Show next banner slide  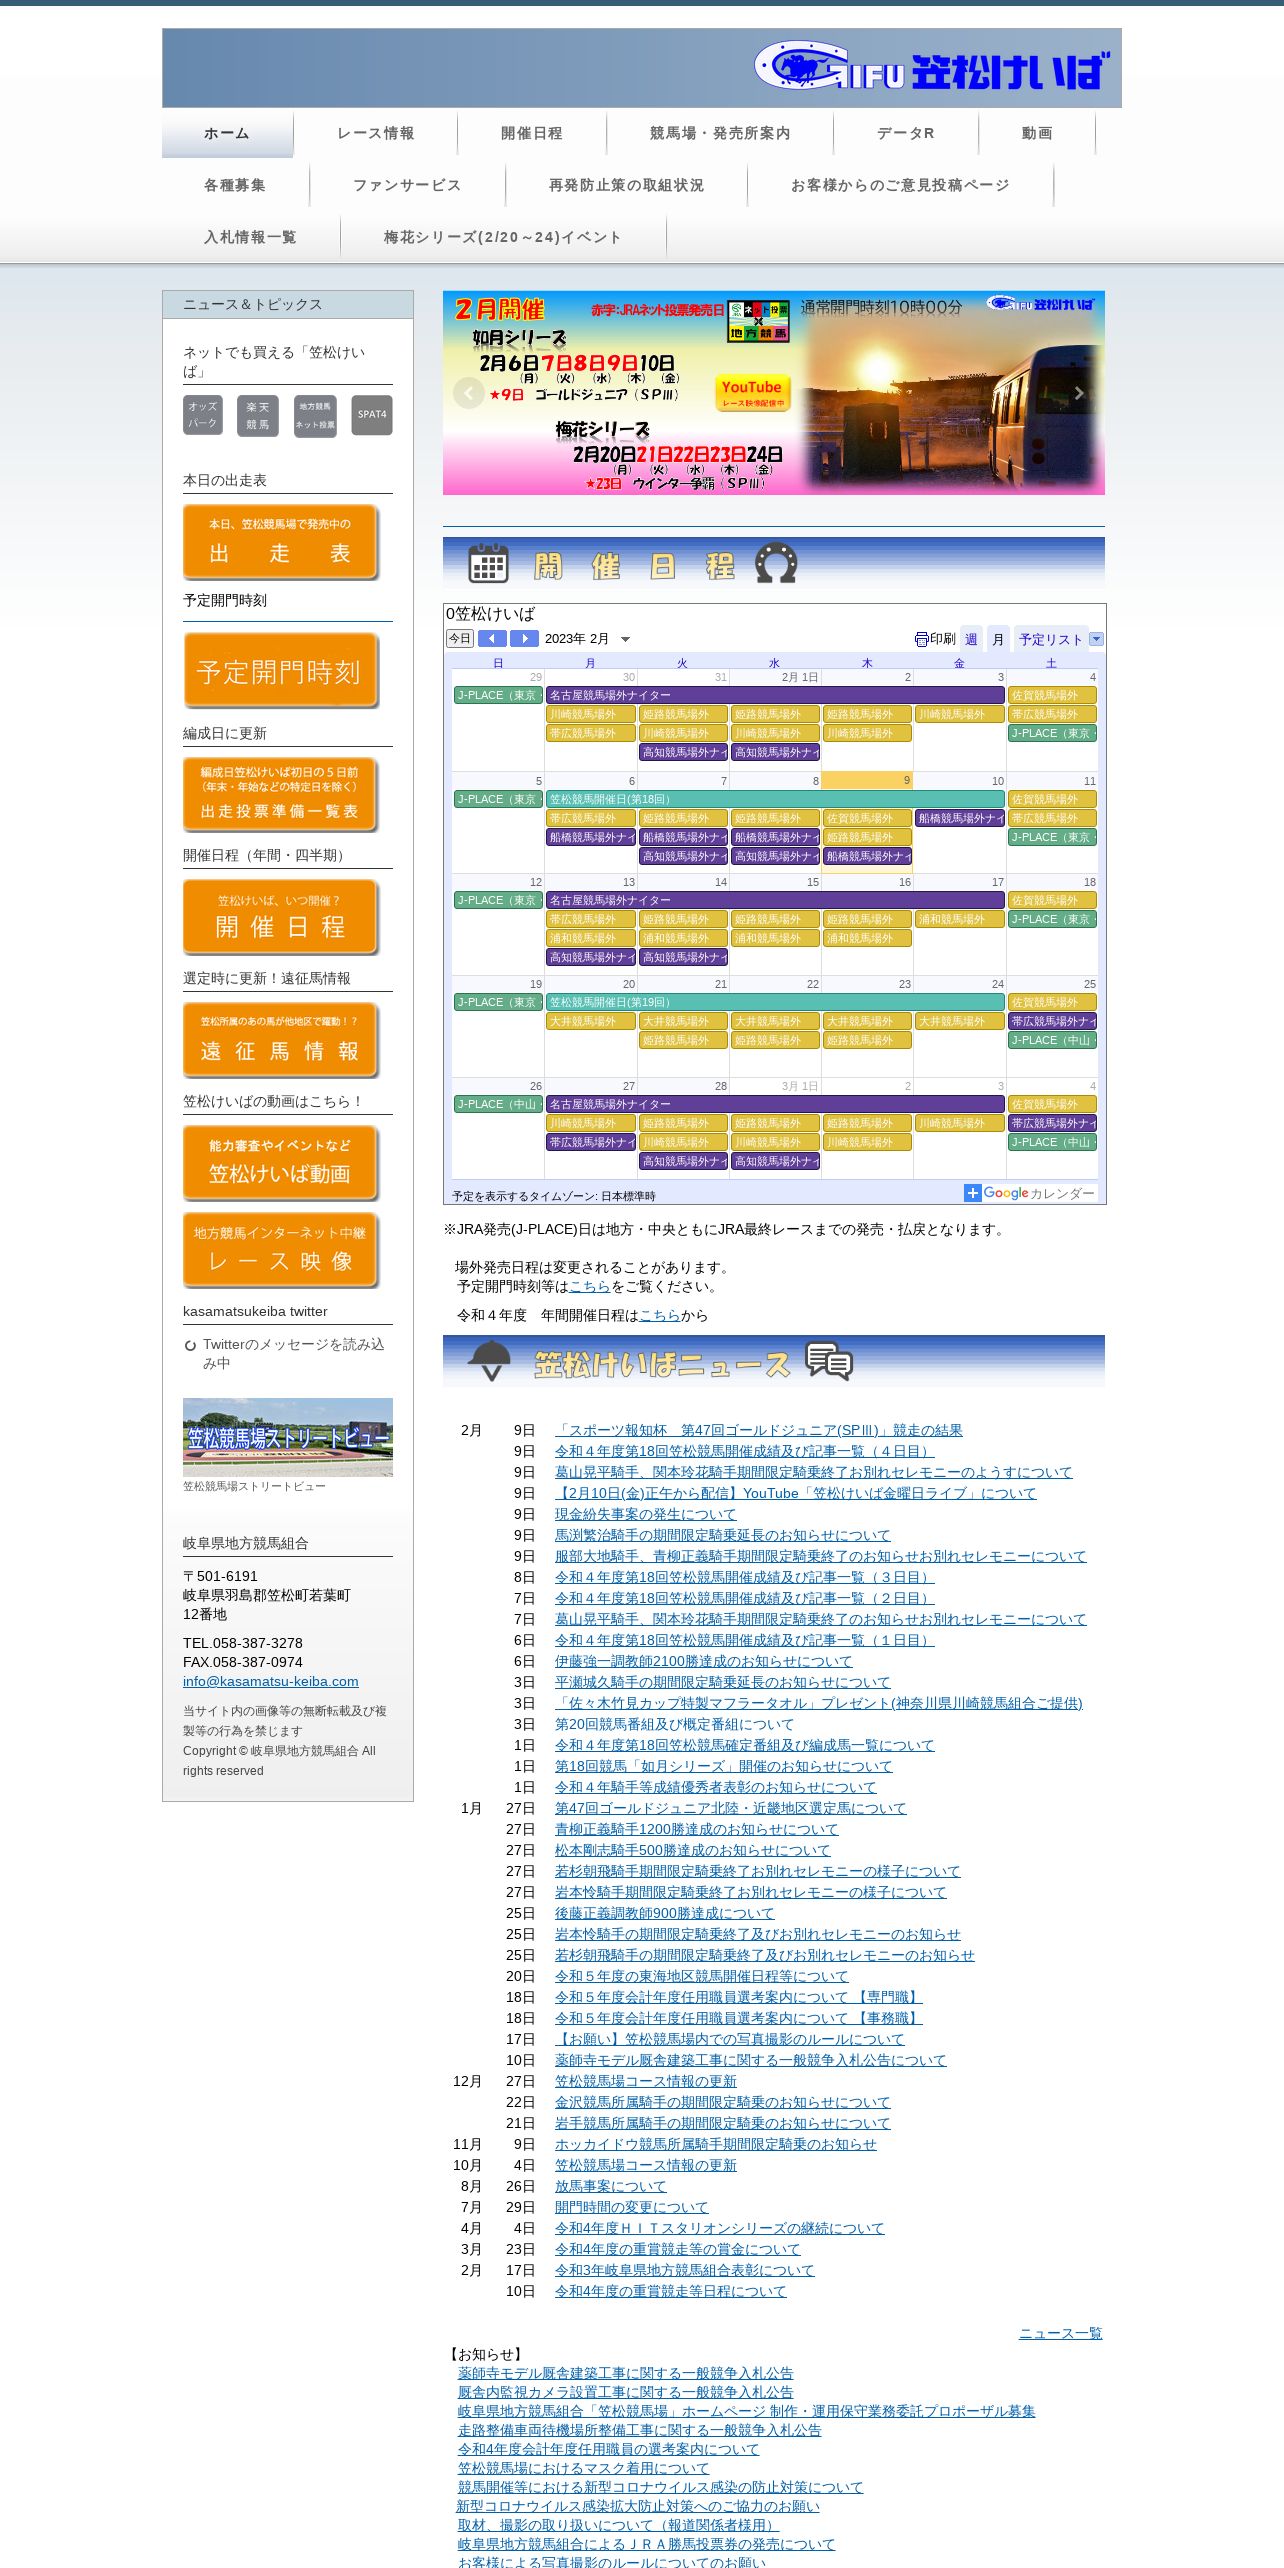tap(1079, 393)
